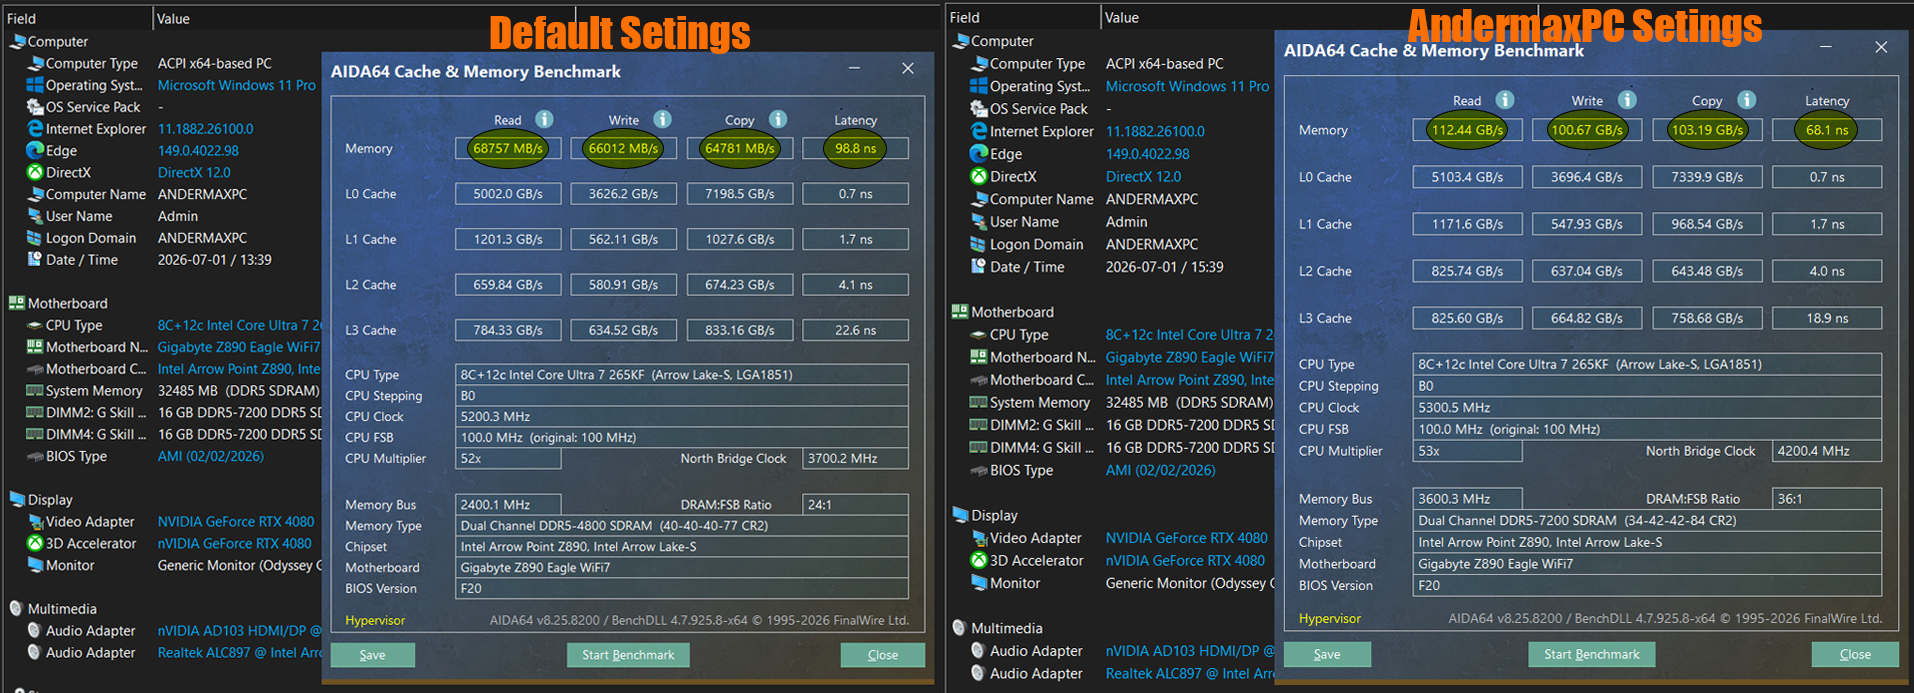Select the Display tree node in Default Settings list
Image resolution: width=1914 pixels, height=693 pixels.
pyautogui.click(x=50, y=500)
